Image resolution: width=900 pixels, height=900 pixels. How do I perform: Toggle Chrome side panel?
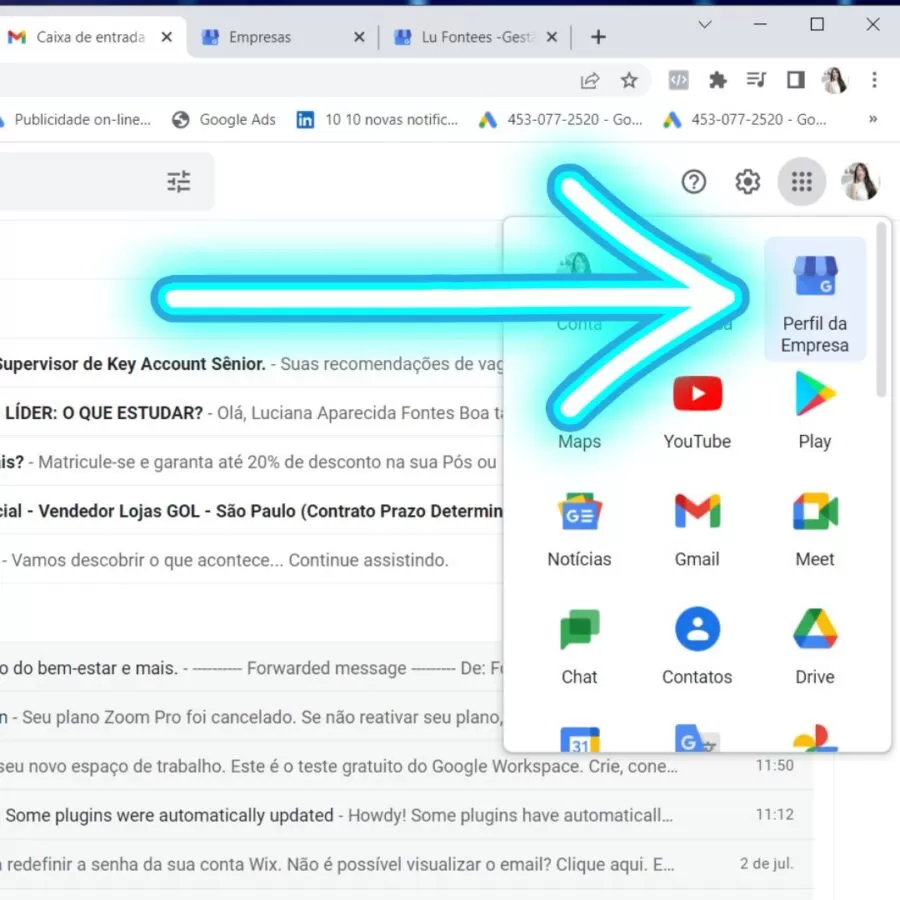795,80
